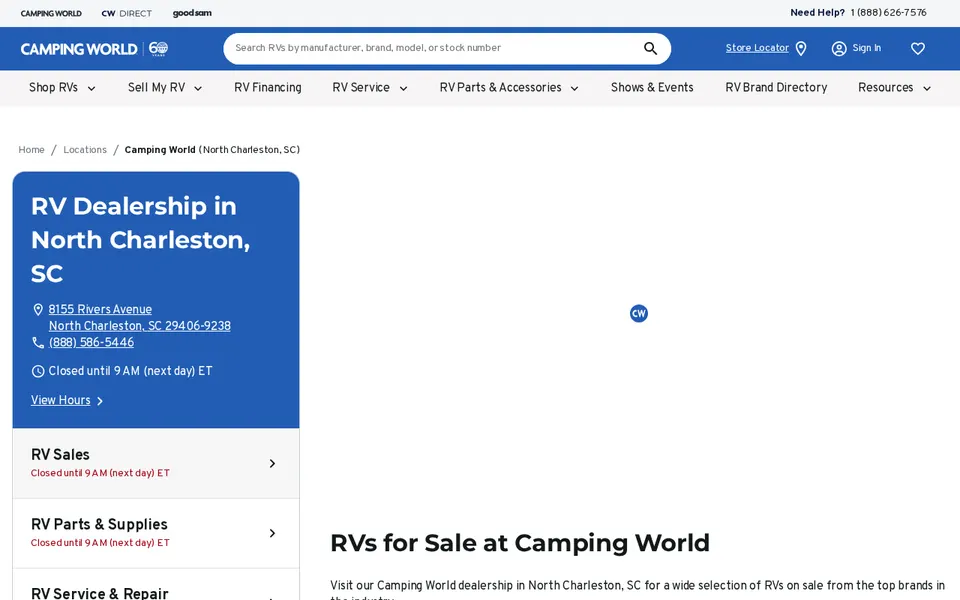Click the phone icon beside (888) 586-5446
The height and width of the screenshot is (600, 960).
38,343
